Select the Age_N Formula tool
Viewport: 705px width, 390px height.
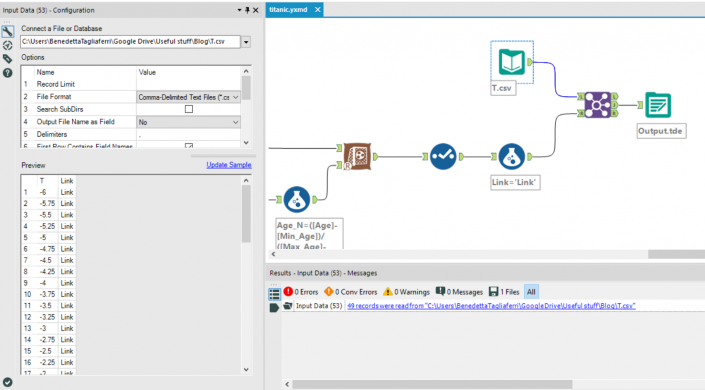[297, 199]
